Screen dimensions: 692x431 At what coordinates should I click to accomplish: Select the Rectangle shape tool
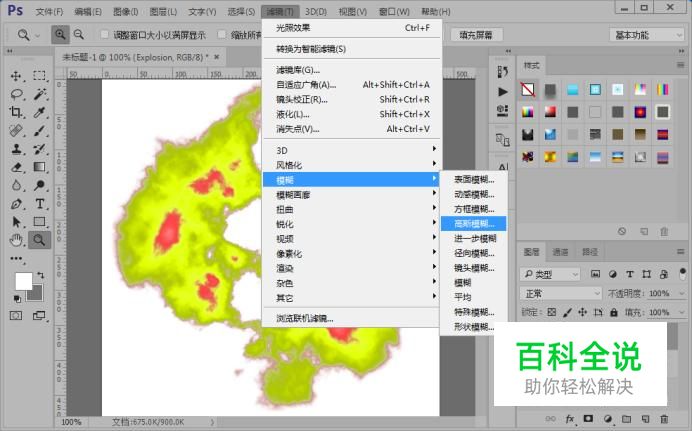[x=39, y=221]
